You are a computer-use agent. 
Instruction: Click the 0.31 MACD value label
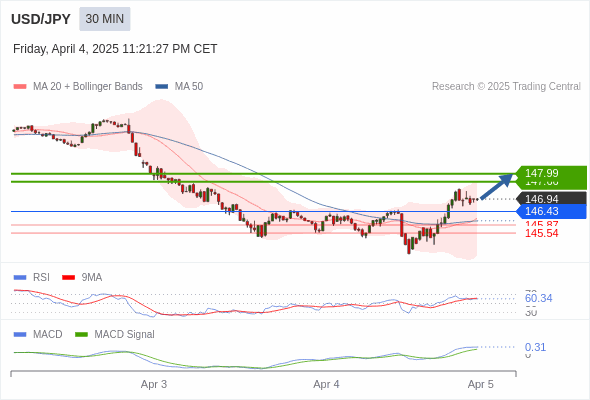pyautogui.click(x=535, y=347)
